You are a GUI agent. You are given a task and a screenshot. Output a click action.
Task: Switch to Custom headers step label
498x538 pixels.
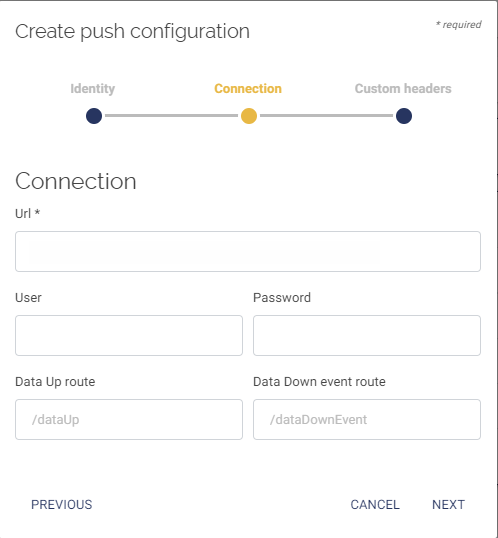coord(403,89)
